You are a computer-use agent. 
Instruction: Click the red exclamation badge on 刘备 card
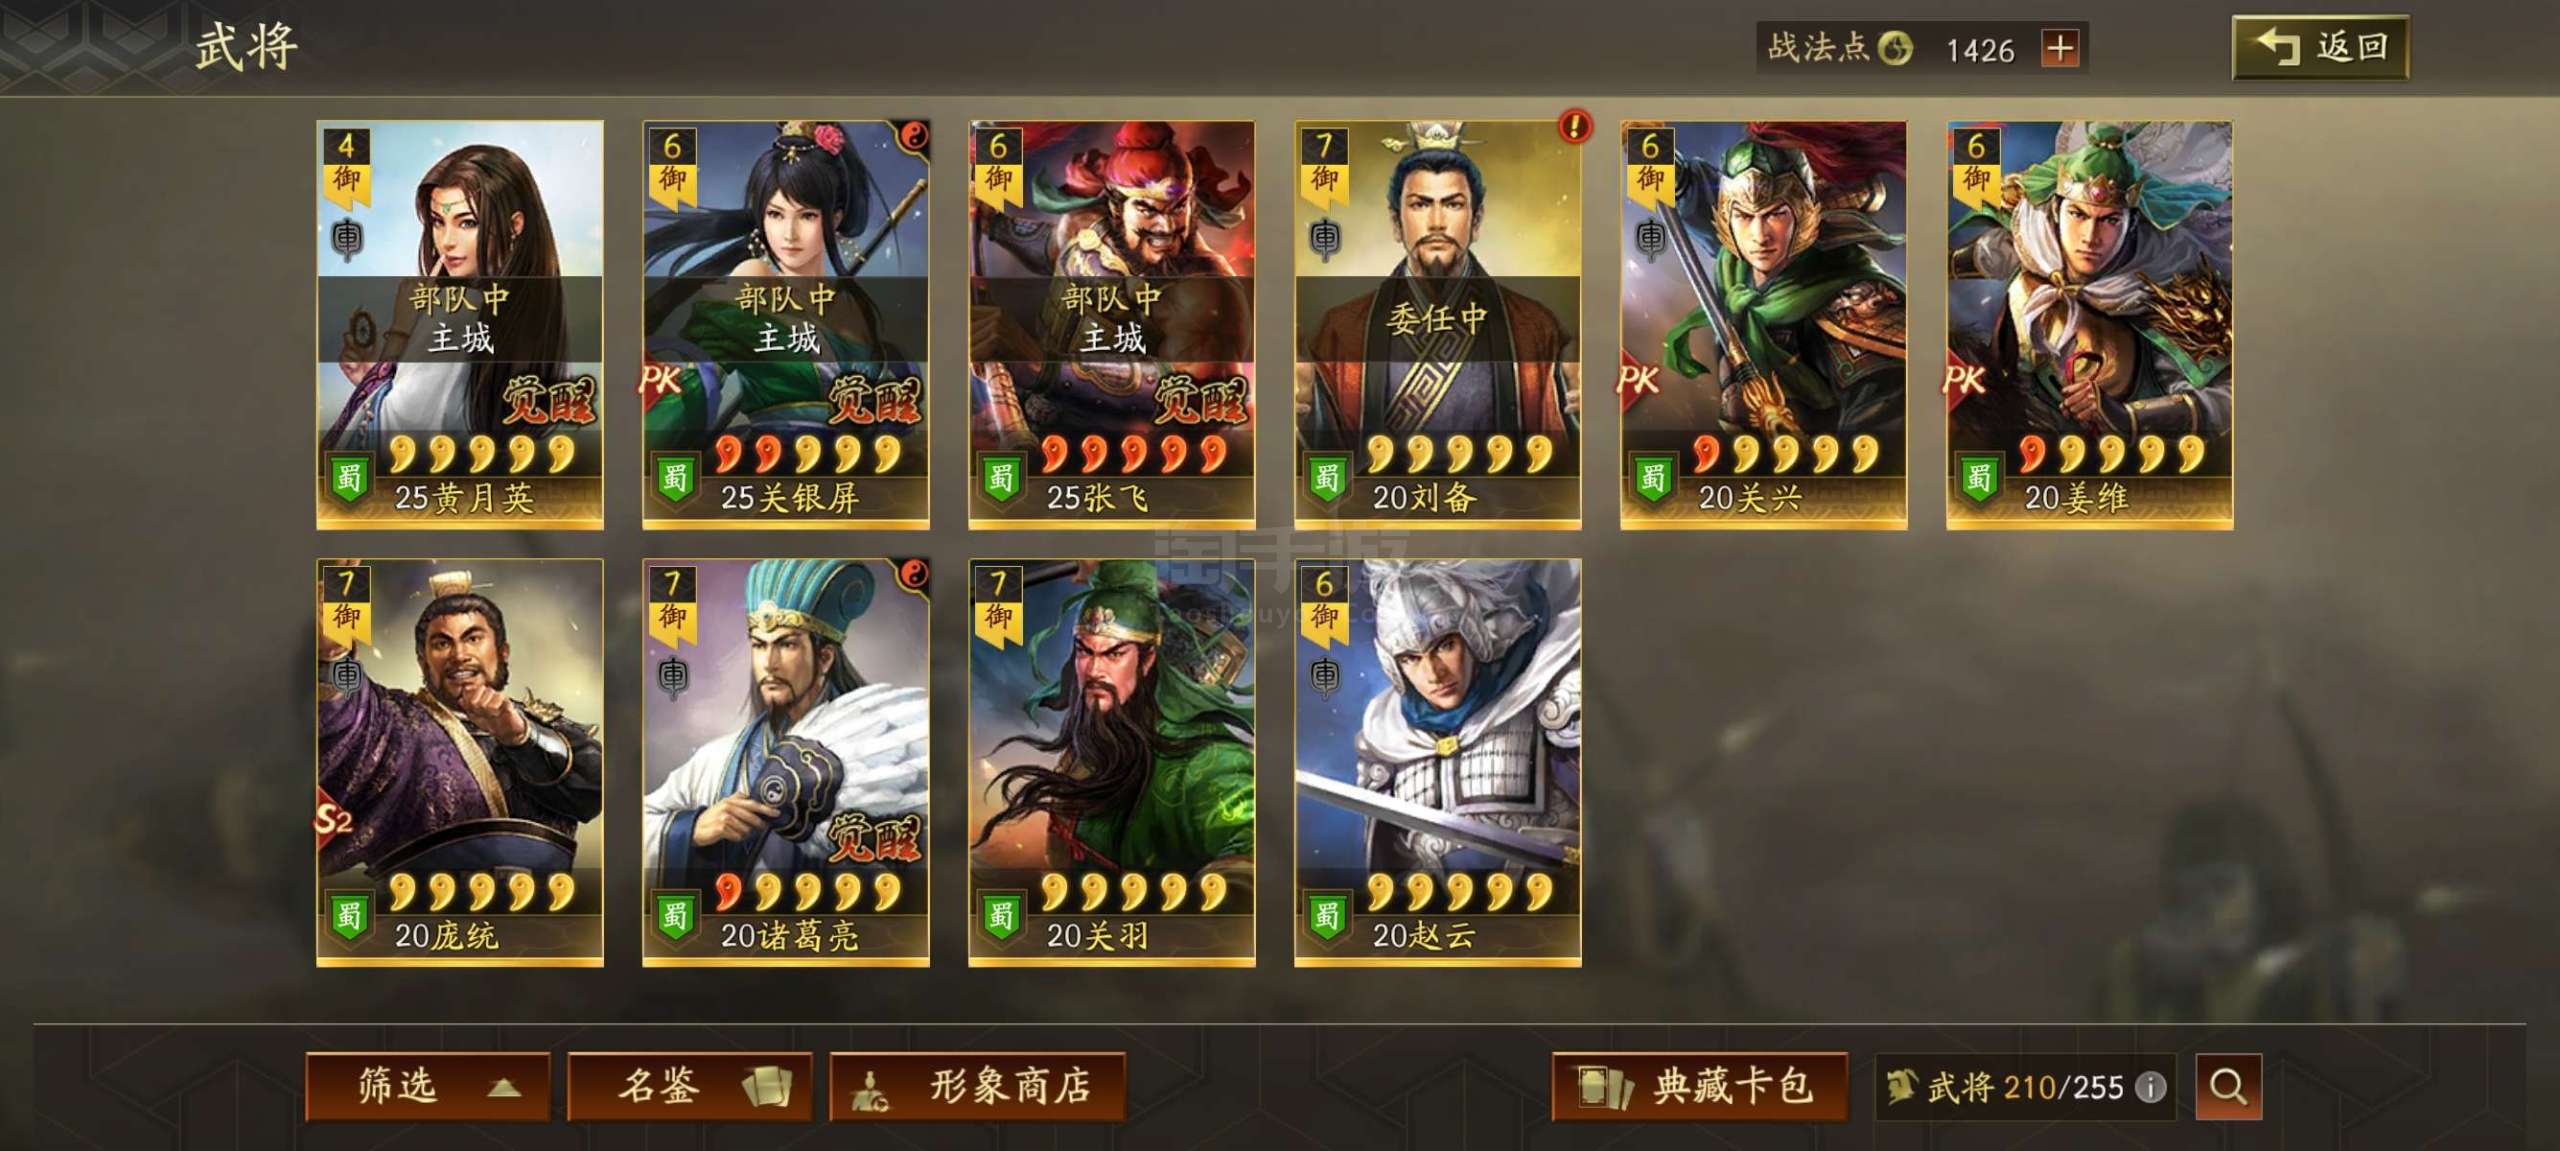tap(1575, 126)
